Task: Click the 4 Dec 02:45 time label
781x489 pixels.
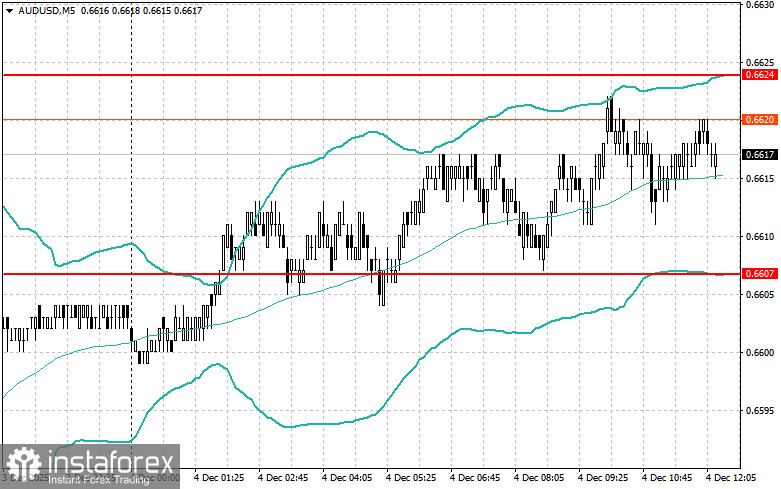Action: [x=283, y=478]
